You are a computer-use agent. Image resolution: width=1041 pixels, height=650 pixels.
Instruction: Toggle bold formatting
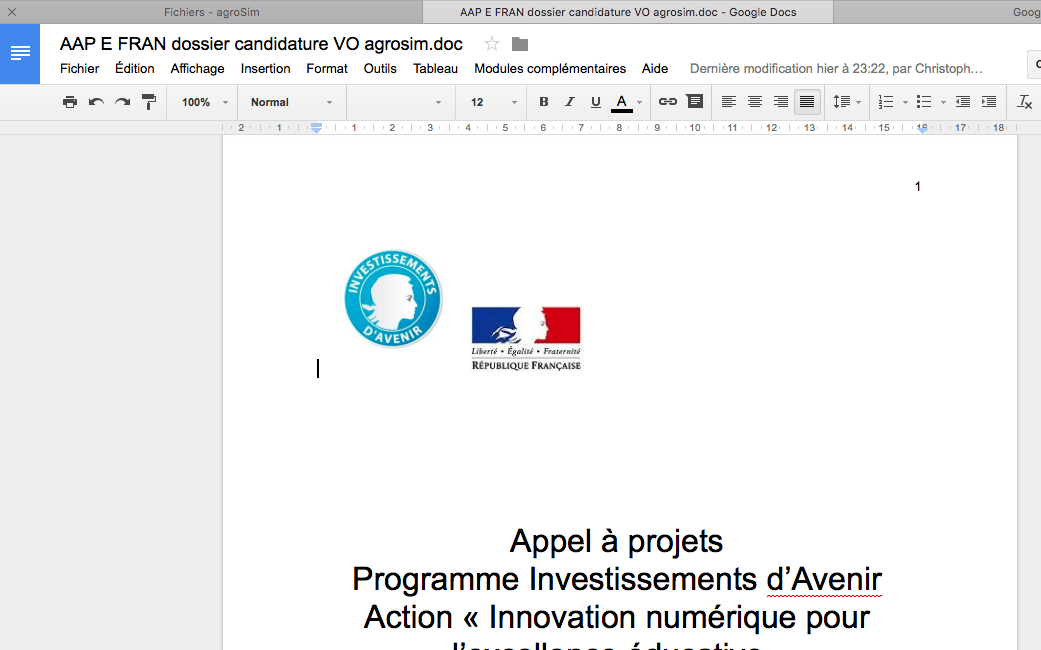coord(544,102)
